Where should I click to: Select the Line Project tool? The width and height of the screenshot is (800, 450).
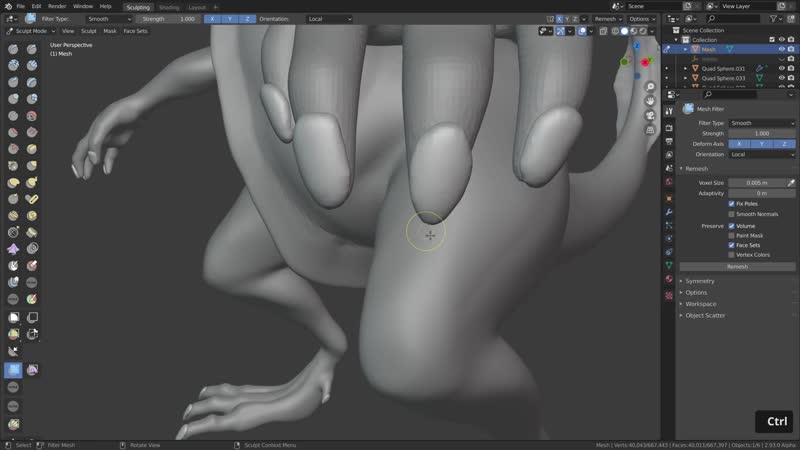click(x=13, y=351)
